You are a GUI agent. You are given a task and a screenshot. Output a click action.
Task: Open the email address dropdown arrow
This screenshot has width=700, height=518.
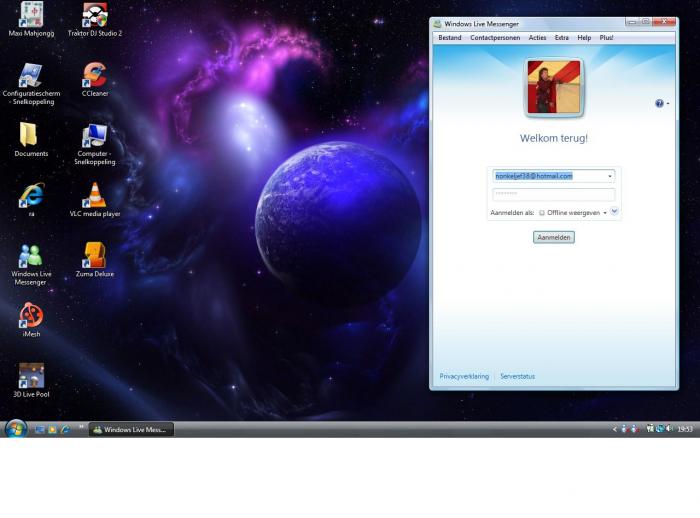(610, 176)
